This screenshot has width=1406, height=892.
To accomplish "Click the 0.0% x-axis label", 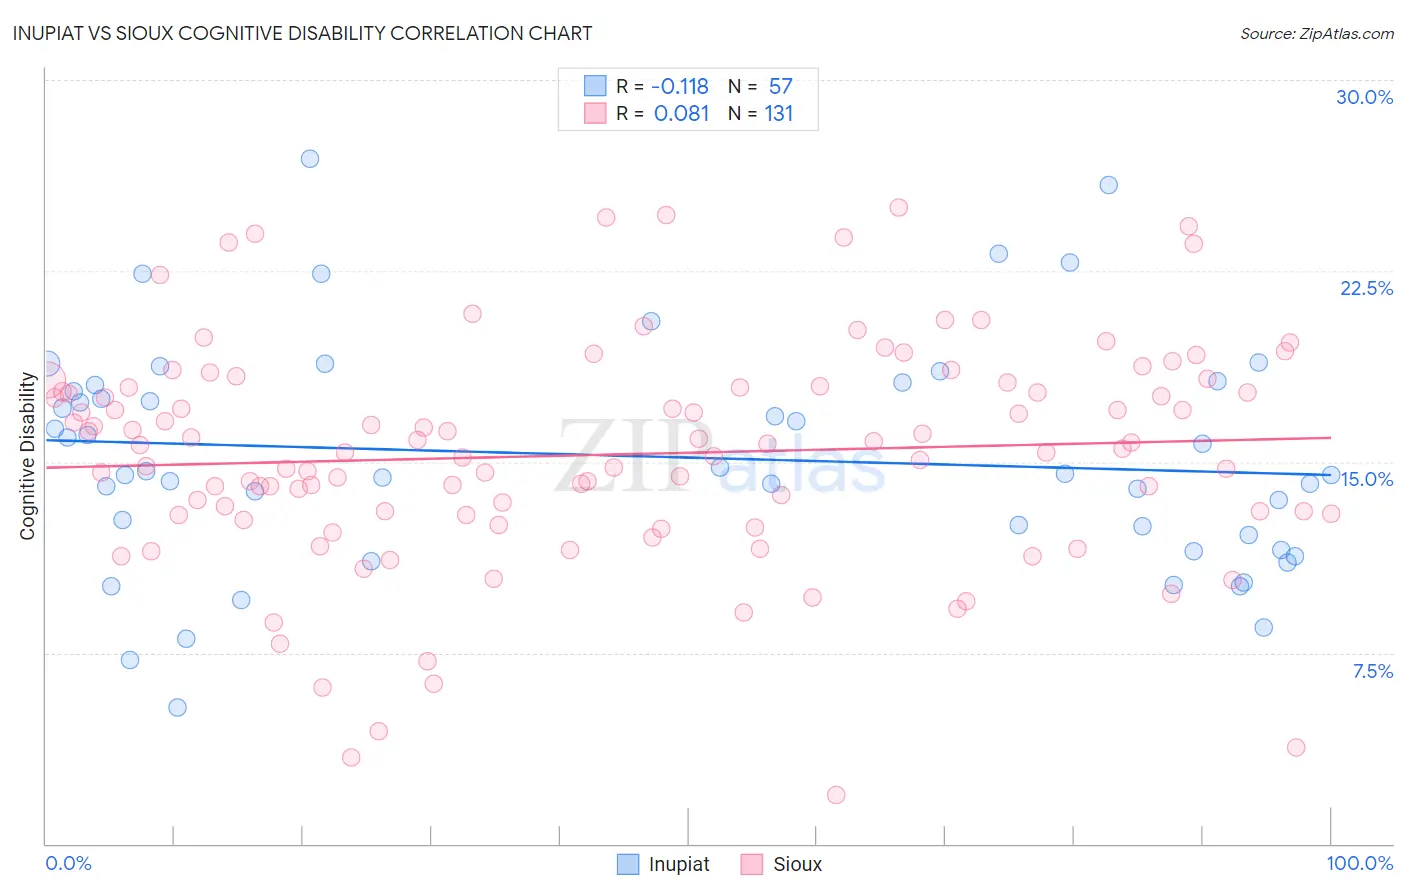I will [x=68, y=863].
